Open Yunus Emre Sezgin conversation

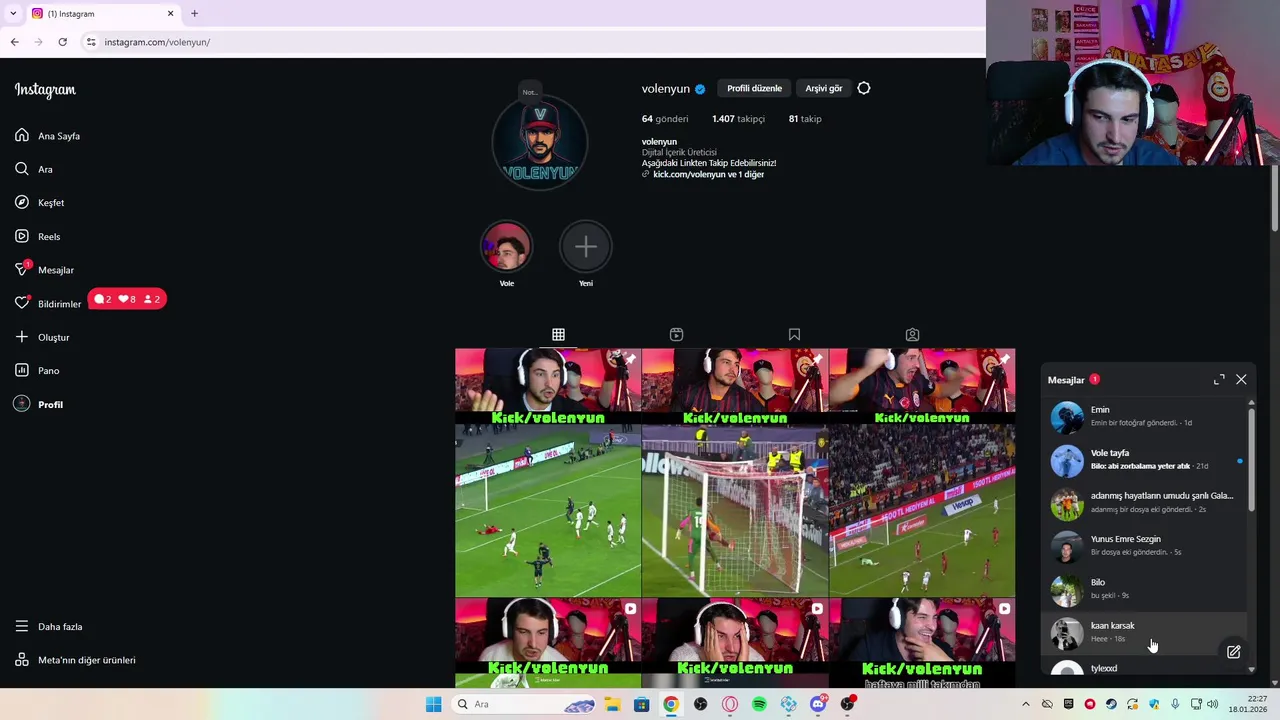pos(1144,546)
